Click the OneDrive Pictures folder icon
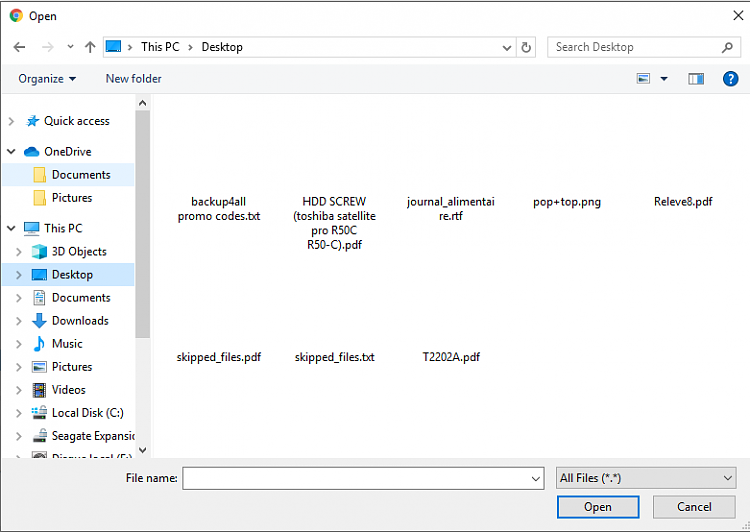Image resolution: width=750 pixels, height=532 pixels. (x=40, y=198)
